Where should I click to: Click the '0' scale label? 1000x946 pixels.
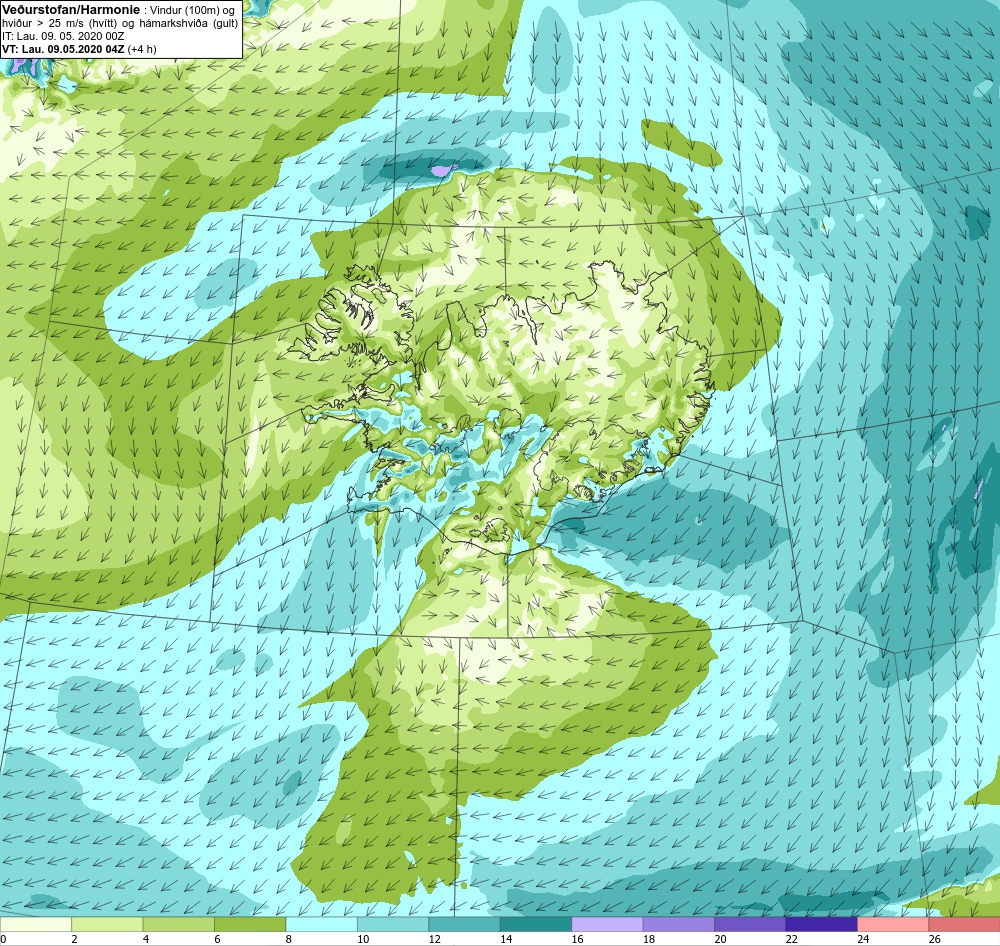tap(3, 939)
